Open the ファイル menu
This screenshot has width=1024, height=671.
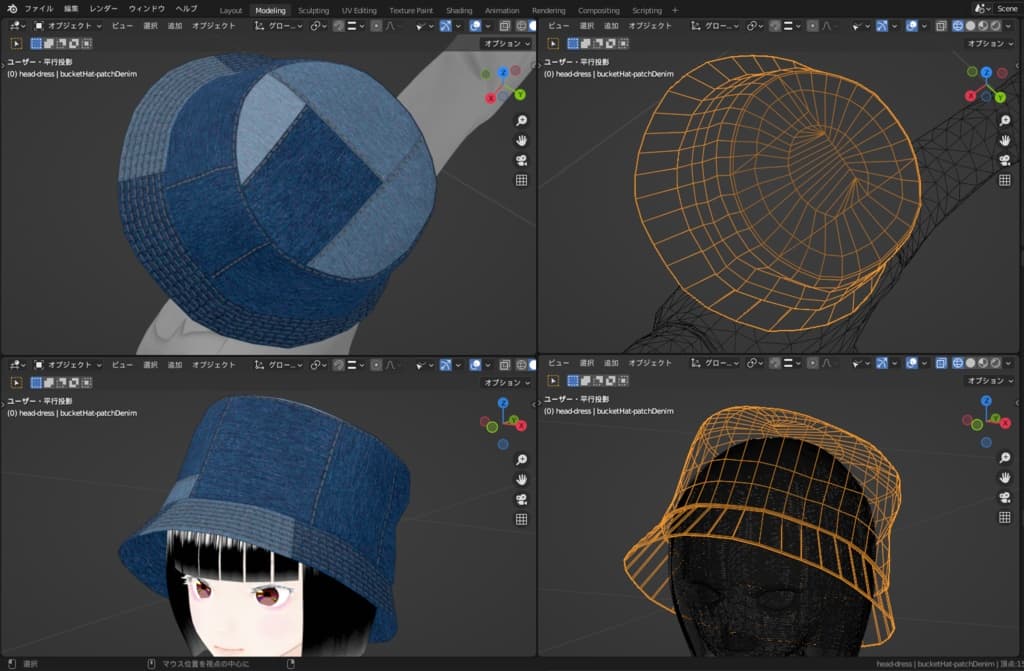pyautogui.click(x=38, y=9)
